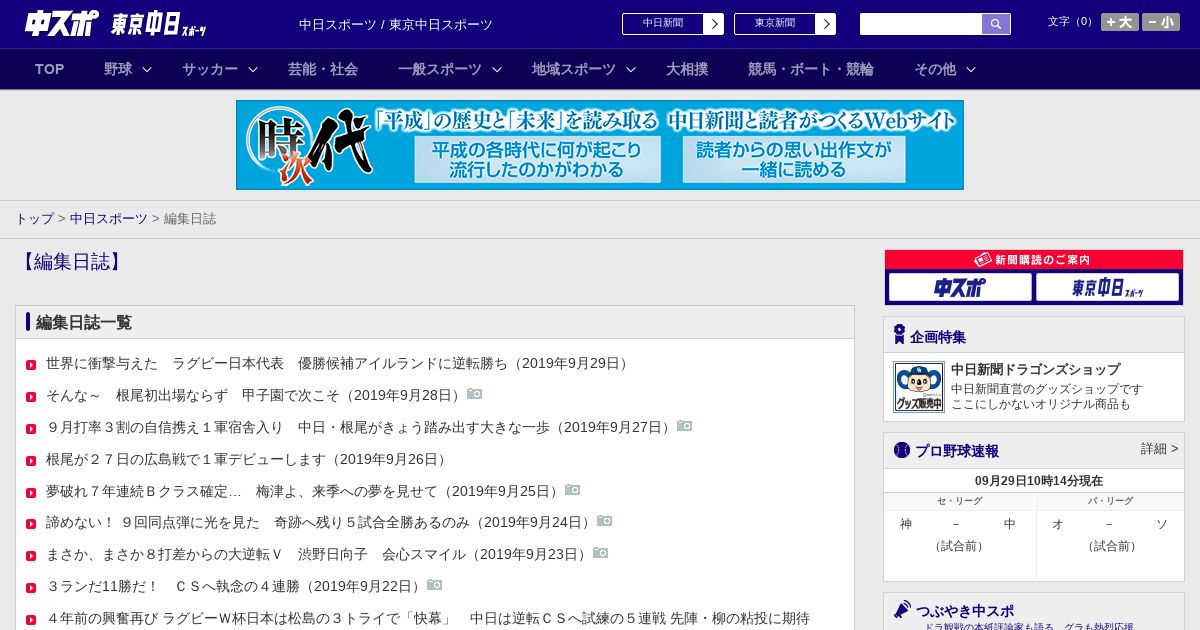Click 文字（0）label in header

click(x=1072, y=21)
